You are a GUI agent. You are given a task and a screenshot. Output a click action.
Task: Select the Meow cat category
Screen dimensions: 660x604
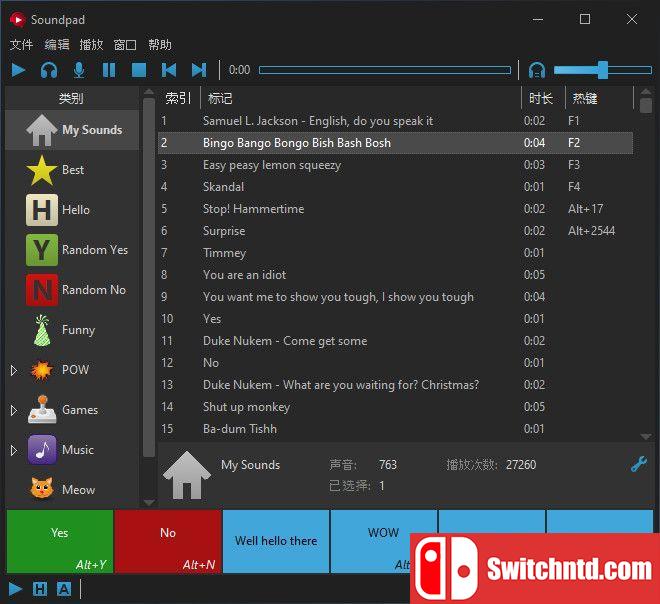72,490
